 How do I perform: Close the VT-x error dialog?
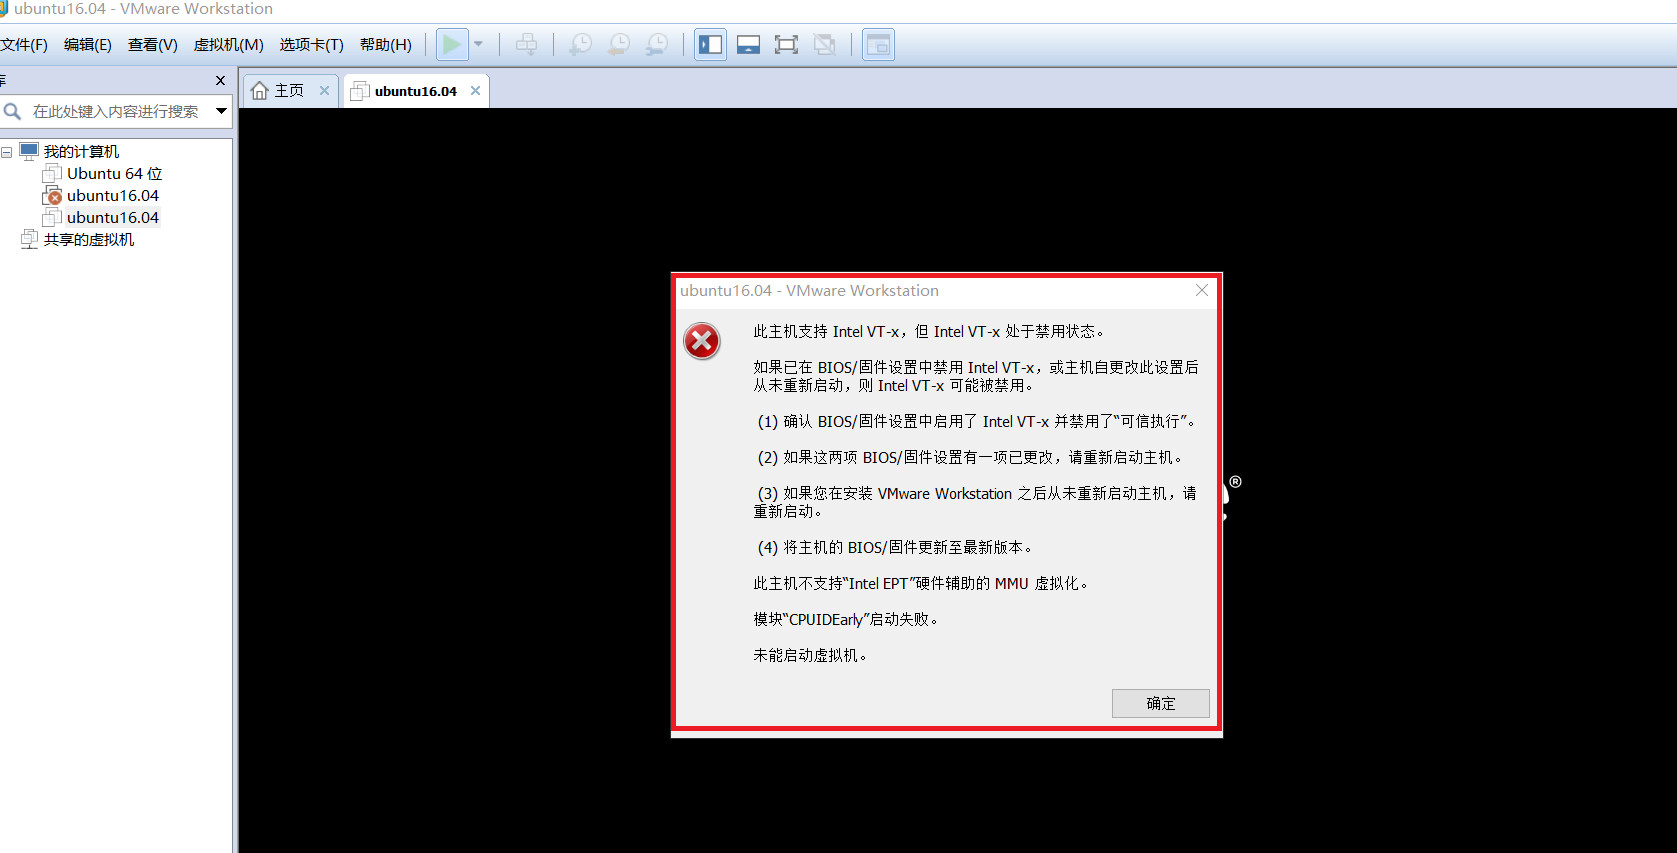point(1202,290)
